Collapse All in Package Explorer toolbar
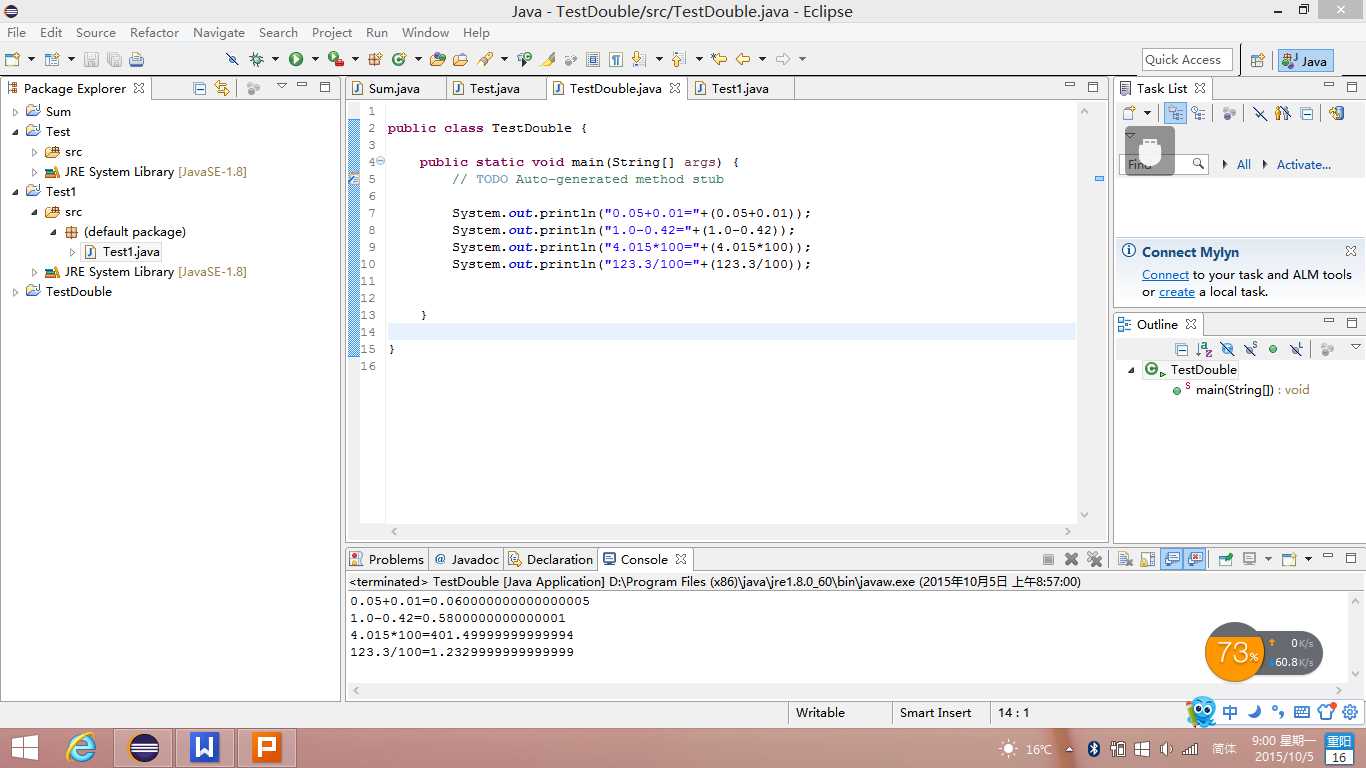 coord(199,88)
